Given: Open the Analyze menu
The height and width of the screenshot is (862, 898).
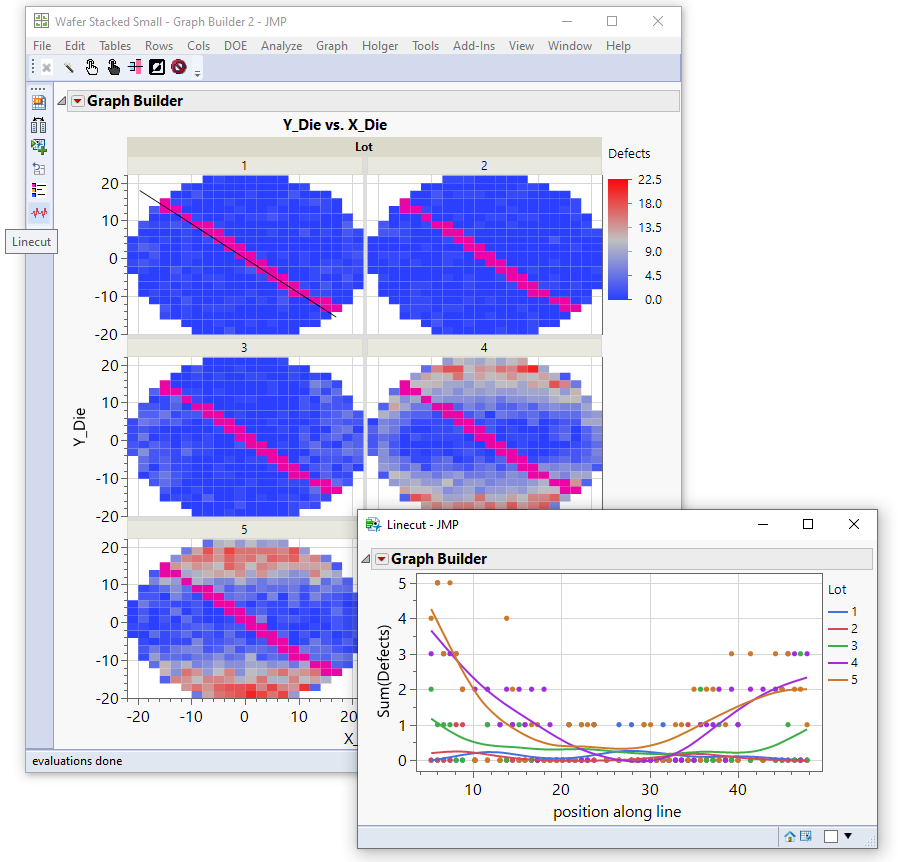Looking at the screenshot, I should [x=281, y=46].
